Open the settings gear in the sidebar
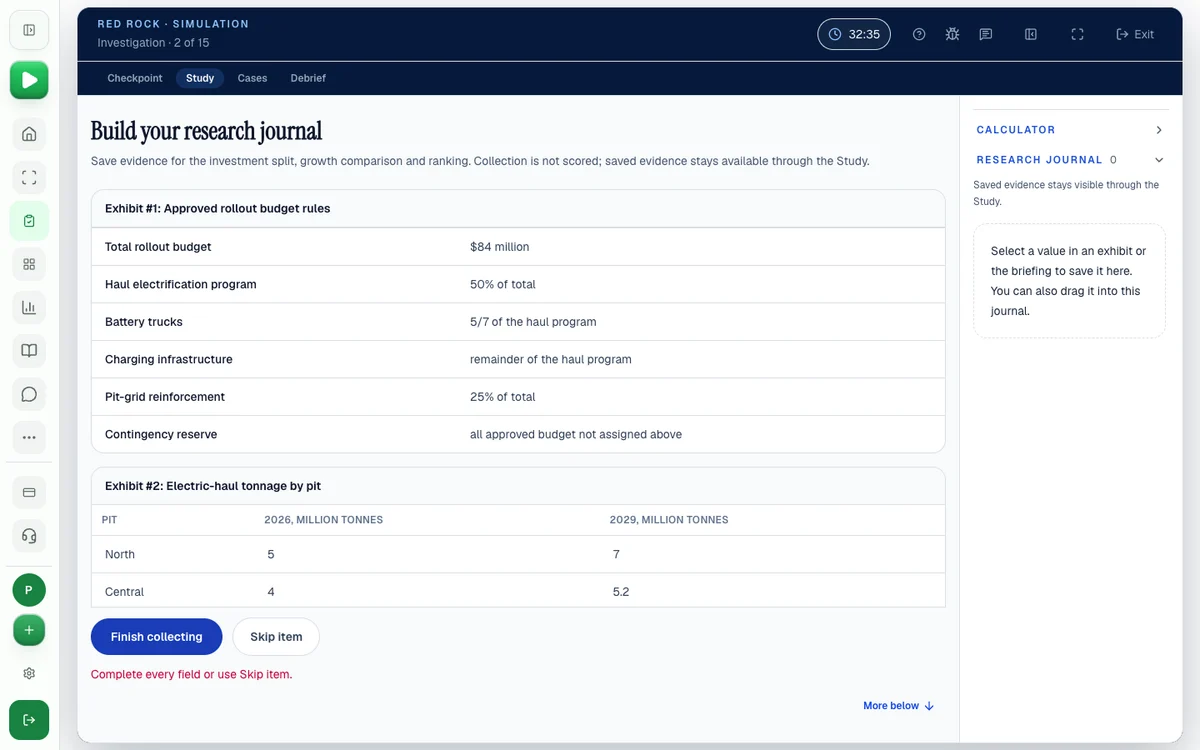The width and height of the screenshot is (1200, 750). [29, 673]
